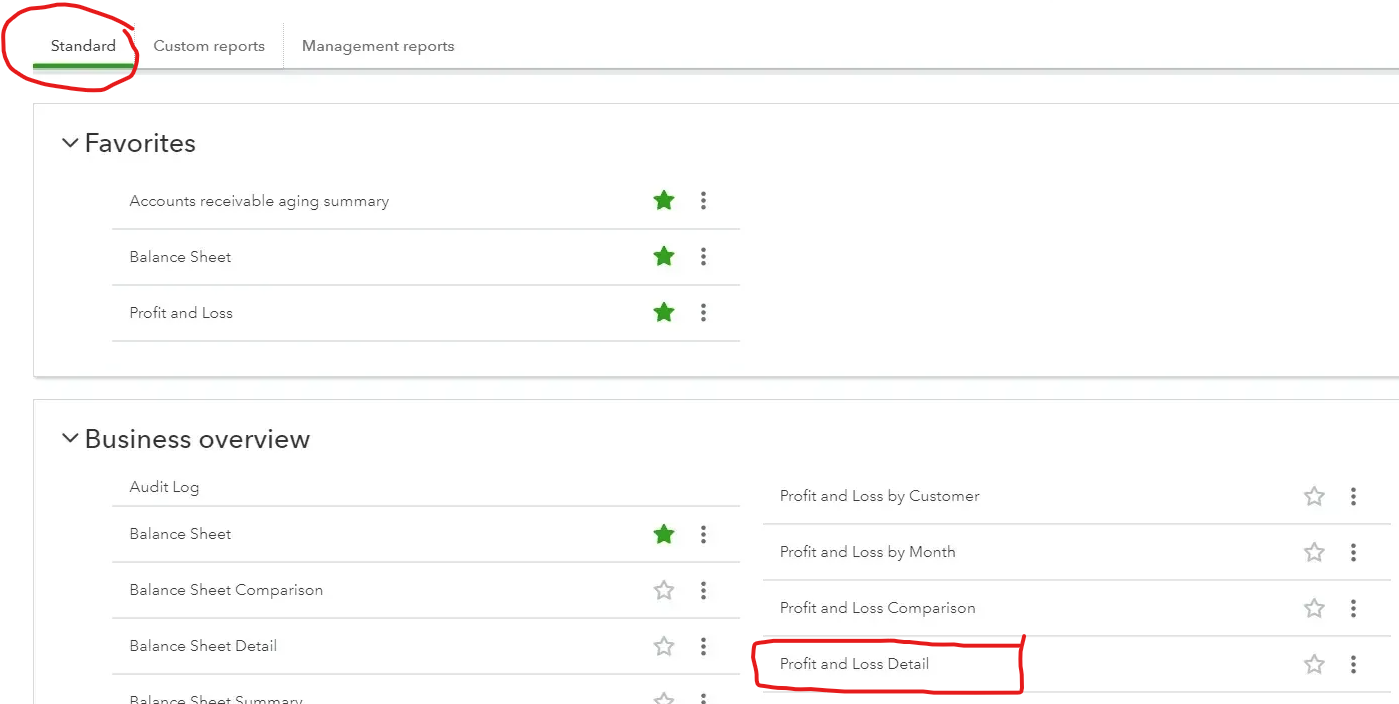Favorite Profit and Loss Detail using its star
Image resolution: width=1399 pixels, height=704 pixels.
point(1313,663)
